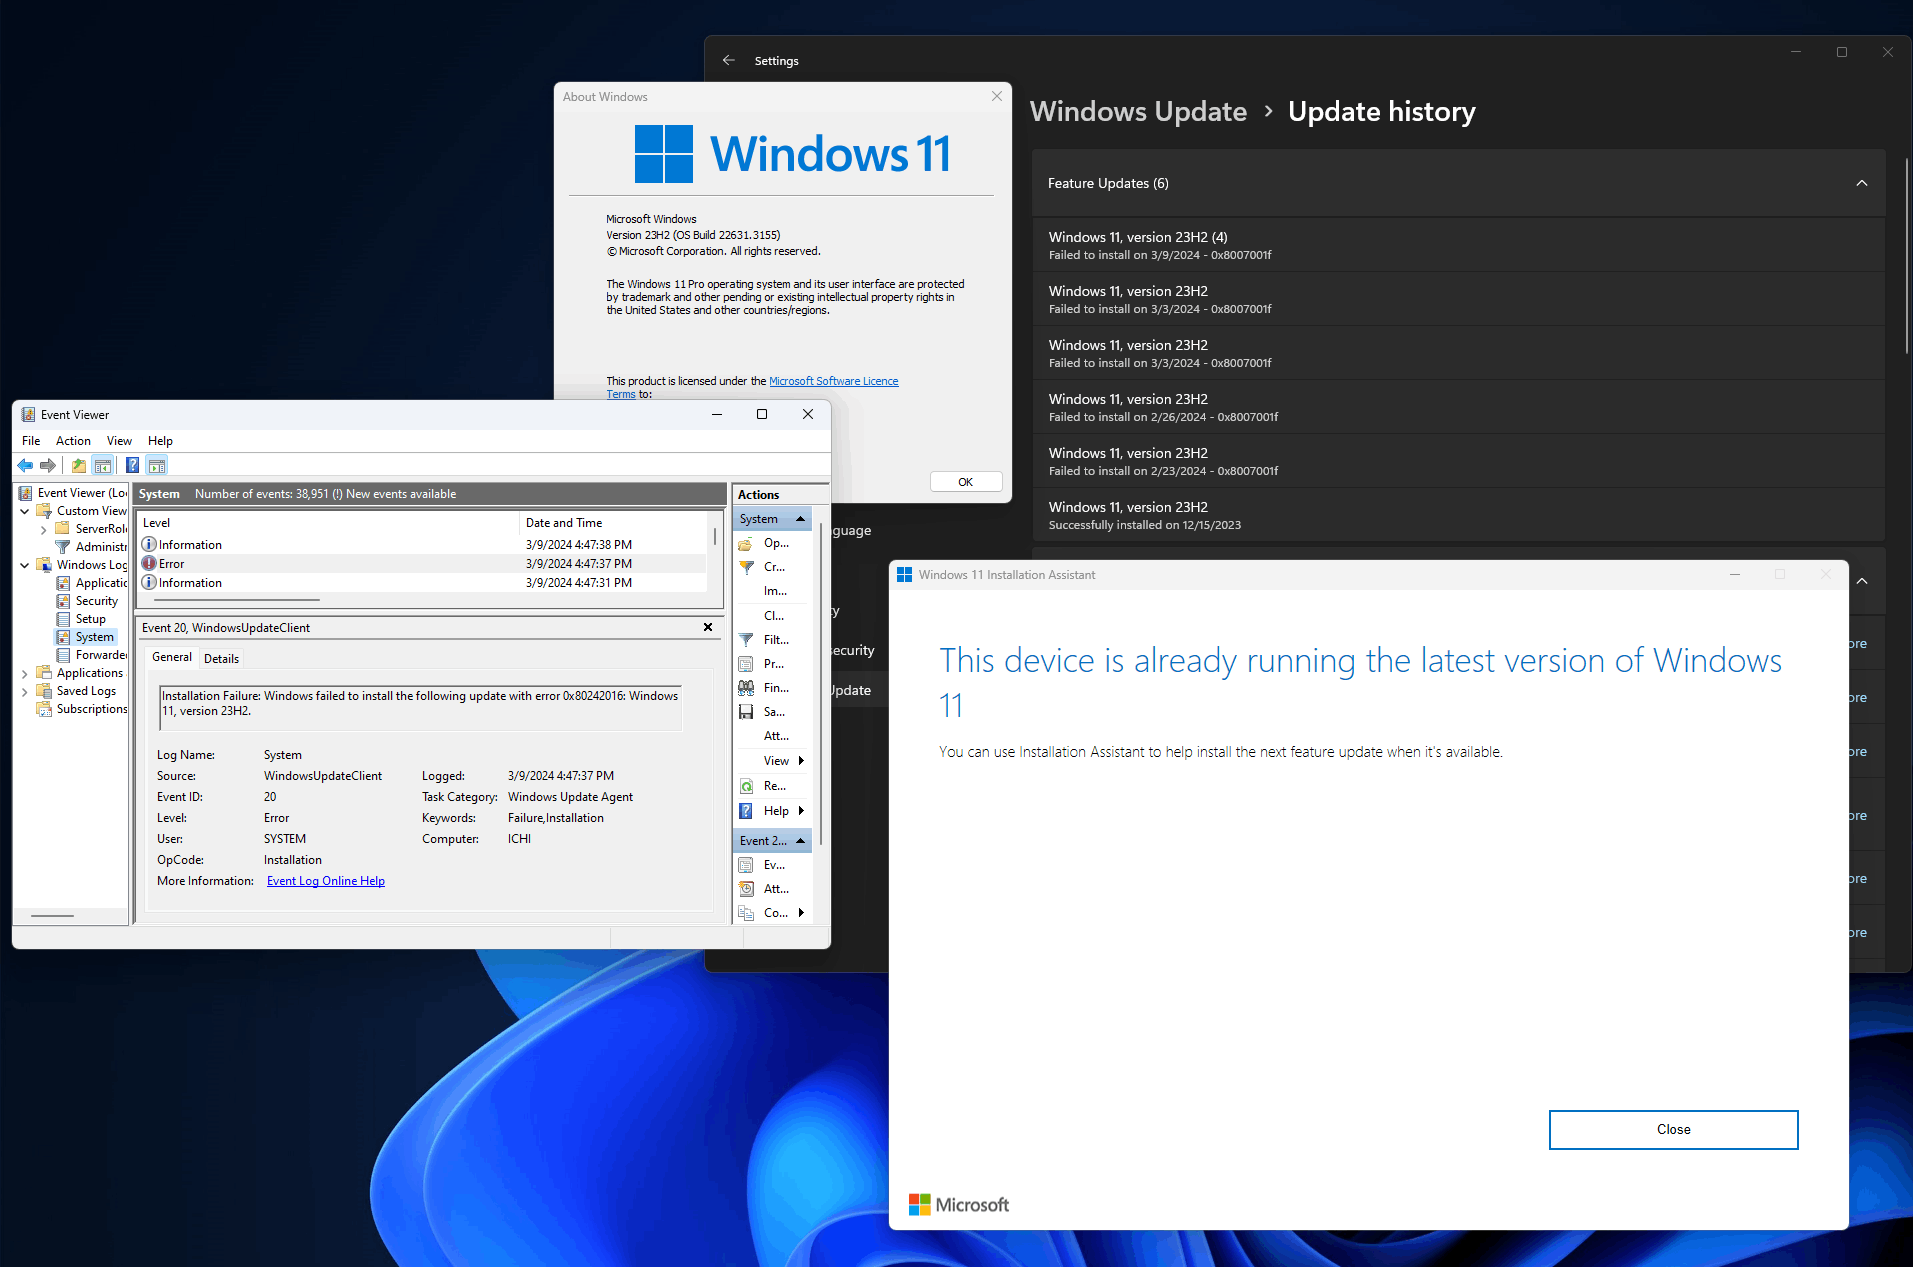Screen dimensions: 1913x1267
Task: Select the Information event at 4:47:38 PM
Action: pyautogui.click(x=423, y=545)
